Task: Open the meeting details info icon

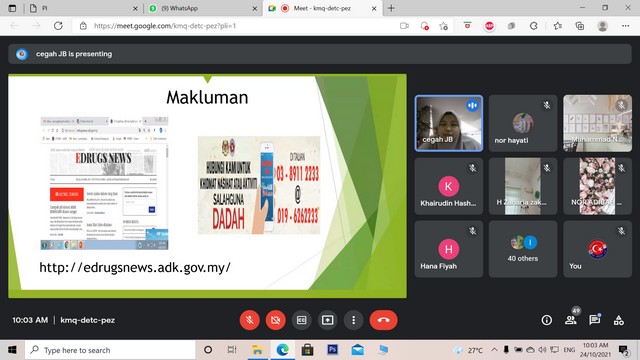Action: (547, 320)
